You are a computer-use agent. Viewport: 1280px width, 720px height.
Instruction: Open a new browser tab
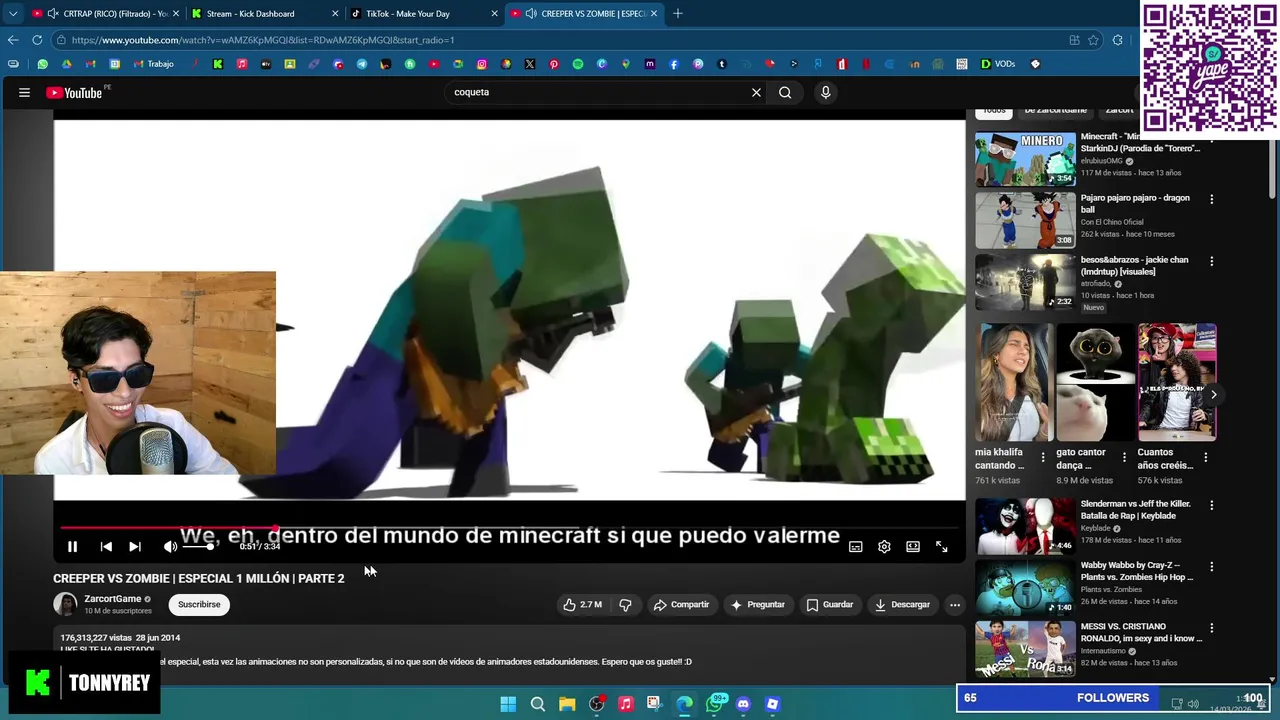tap(678, 14)
